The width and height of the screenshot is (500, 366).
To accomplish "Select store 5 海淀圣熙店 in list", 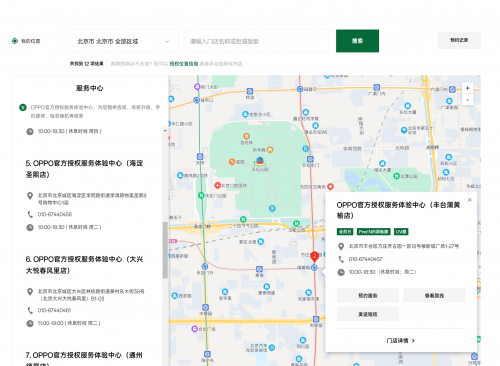I will 84,169.
